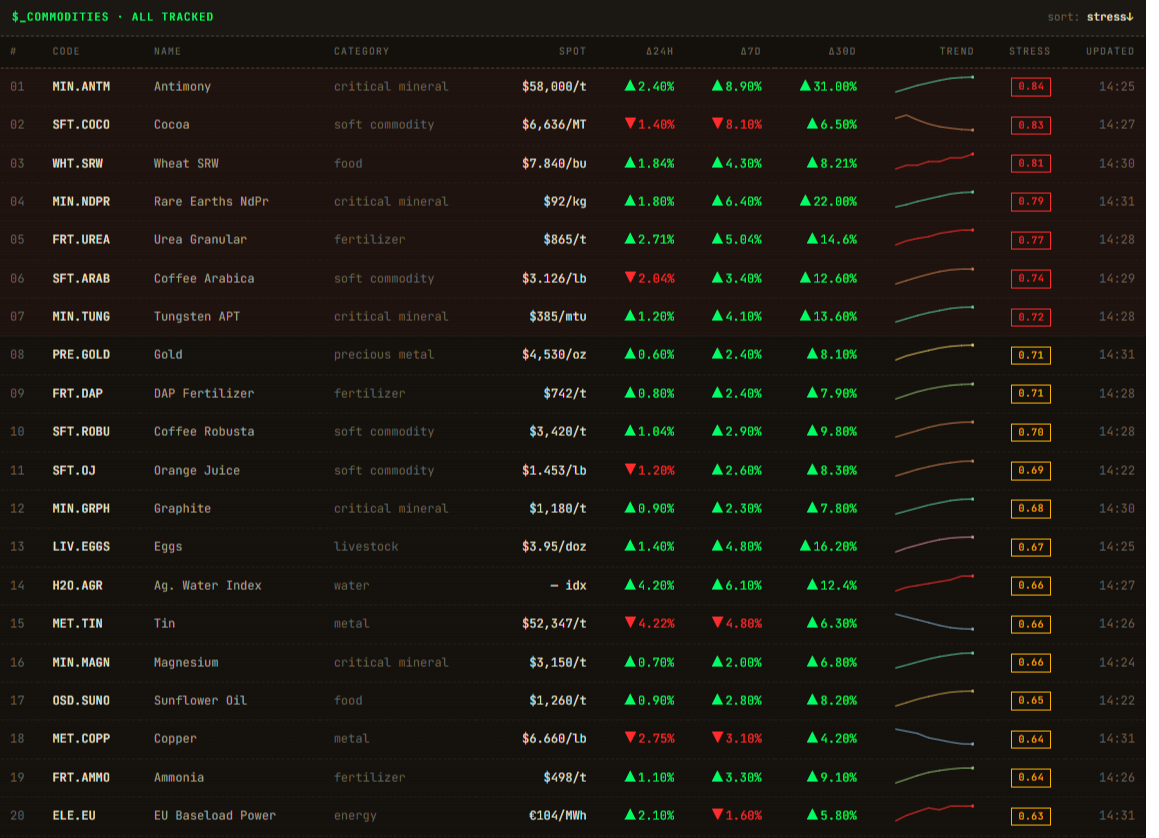This screenshot has height=838, width=1159.
Task: Sort by the STRESS column header
Action: [1030, 51]
